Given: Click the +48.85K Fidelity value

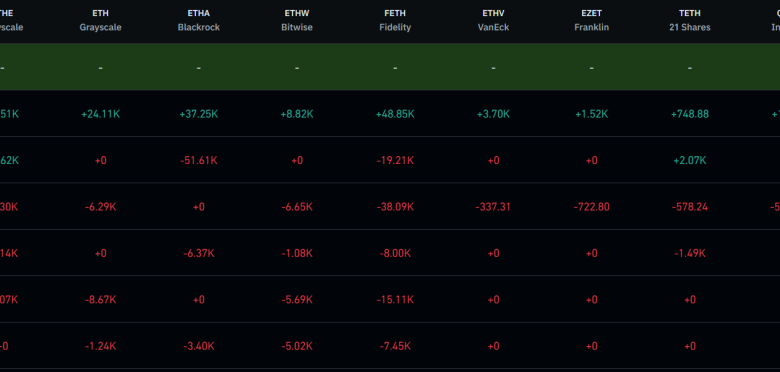Looking at the screenshot, I should pos(395,114).
